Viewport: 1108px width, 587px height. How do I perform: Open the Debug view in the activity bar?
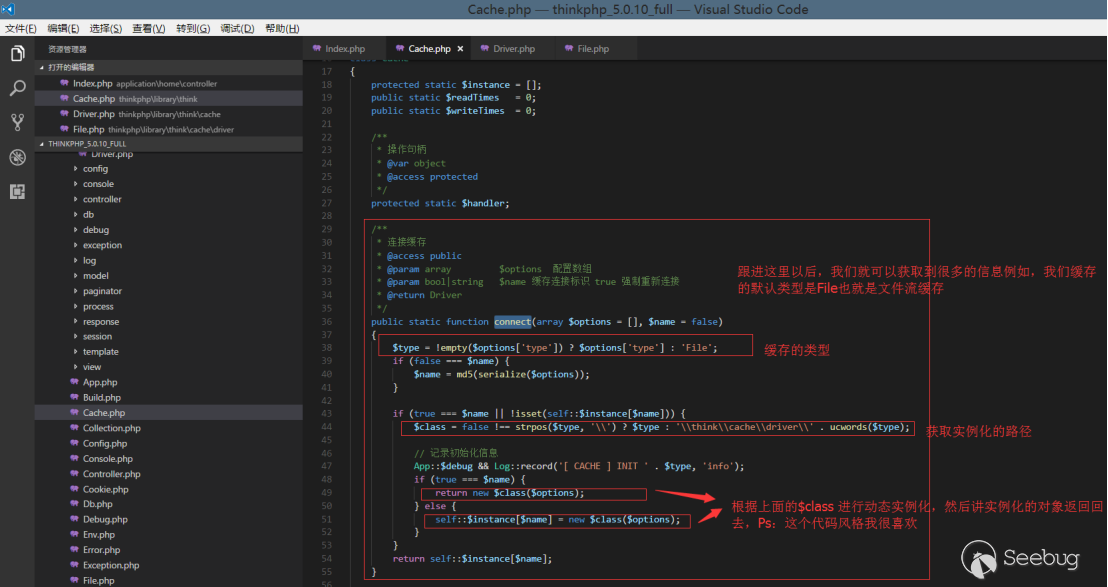coord(18,157)
